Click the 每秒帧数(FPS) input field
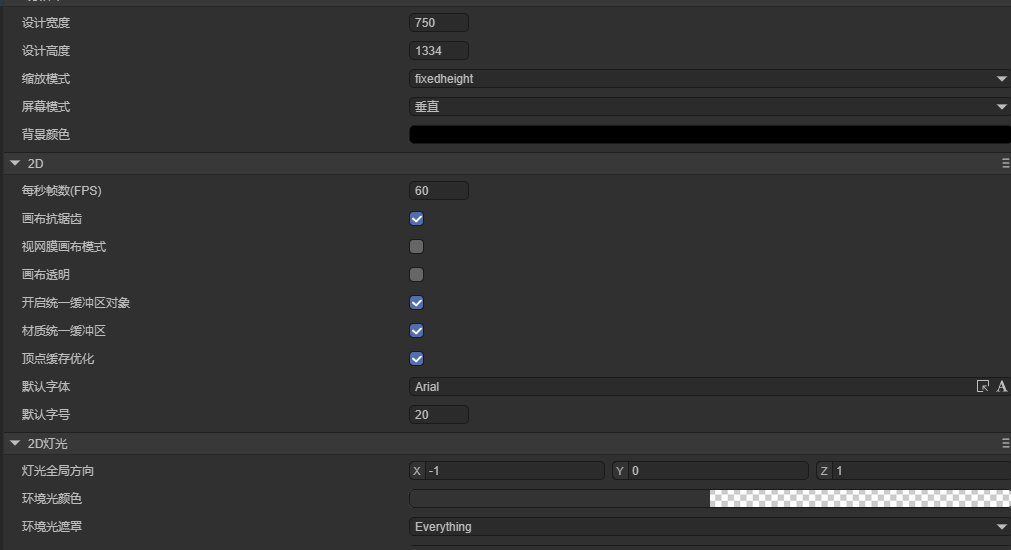Image resolution: width=1011 pixels, height=550 pixels. (x=439, y=191)
